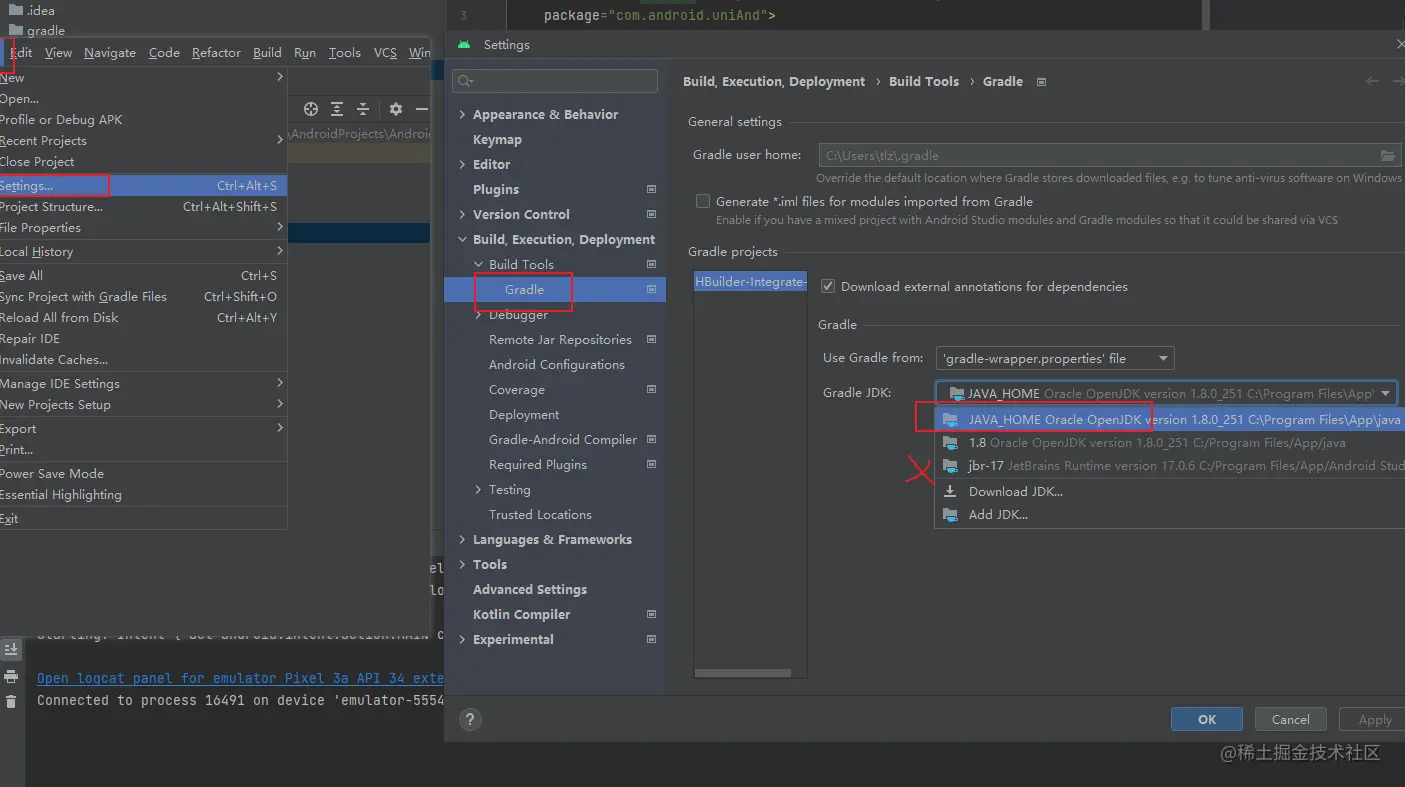The height and width of the screenshot is (787, 1405).
Task: Select jbr-17 JetBrains Runtime option
Action: [x=1169, y=466]
